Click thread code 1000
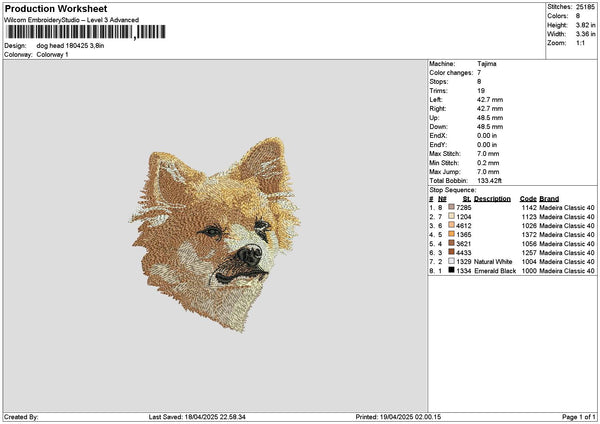The height and width of the screenshot is (424, 600). [x=529, y=271]
